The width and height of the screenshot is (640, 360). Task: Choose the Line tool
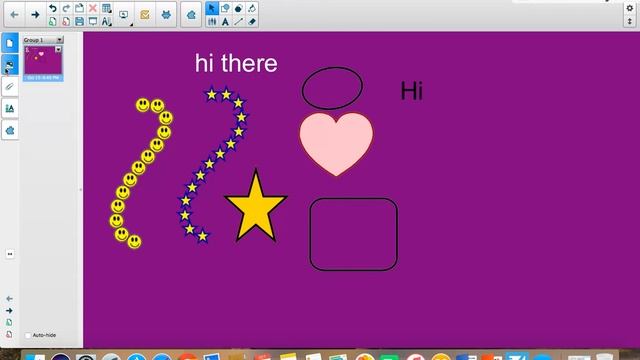(239, 21)
